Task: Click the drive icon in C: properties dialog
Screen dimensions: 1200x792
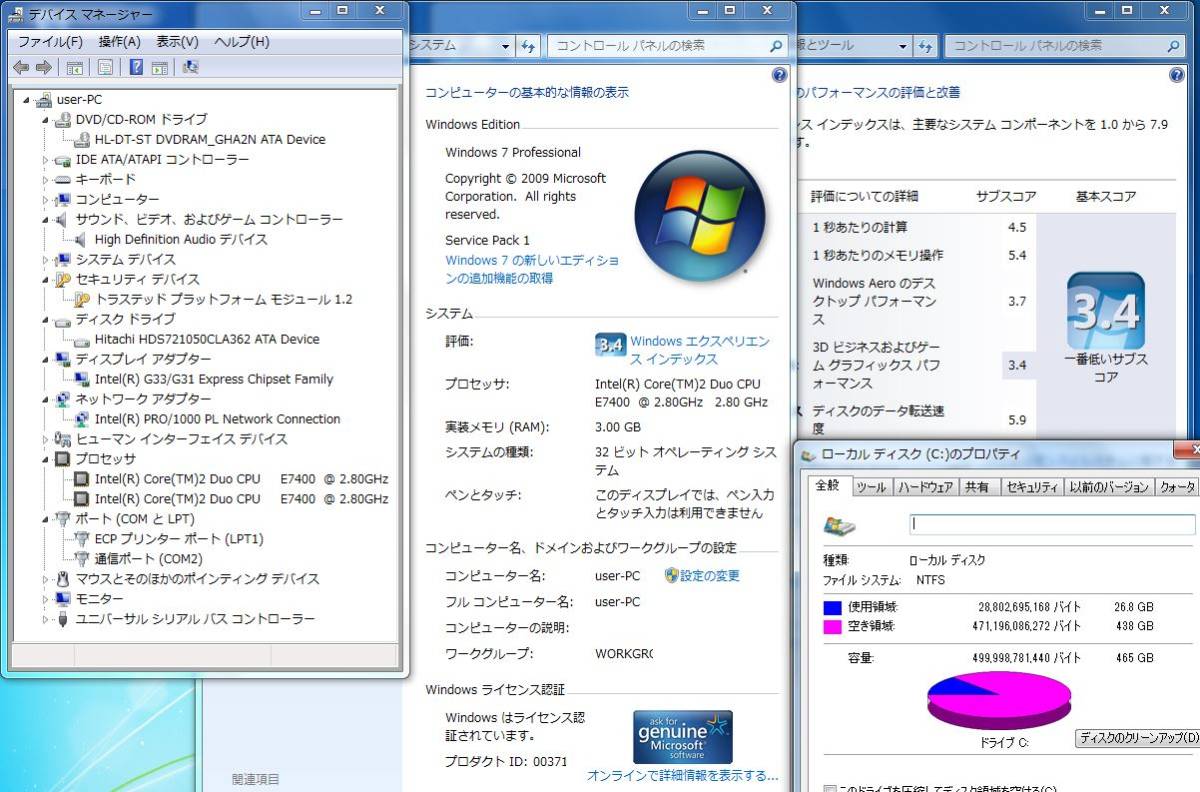Action: point(839,525)
